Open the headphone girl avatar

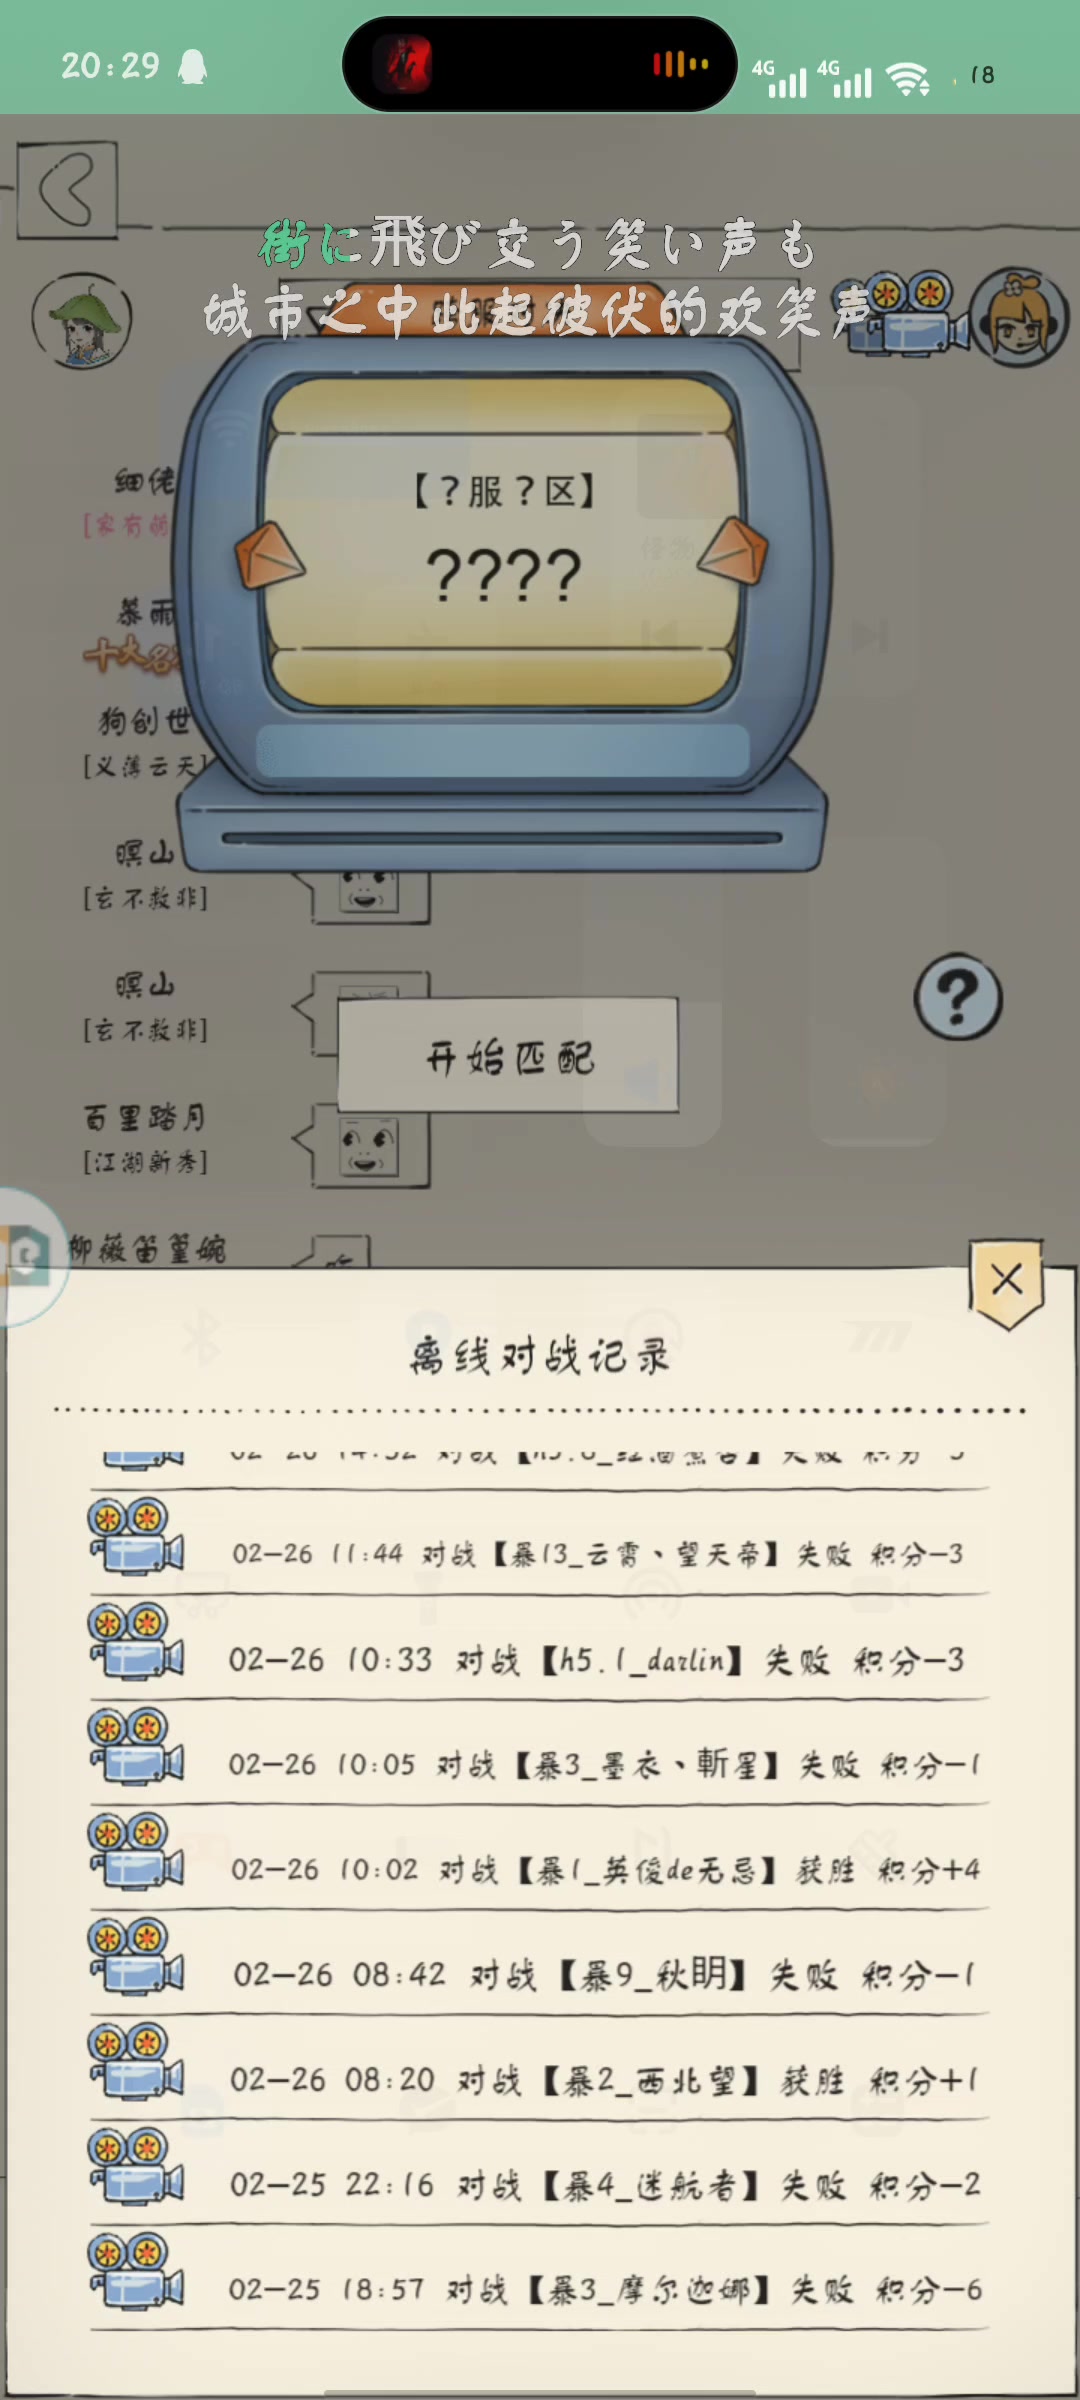click(x=1020, y=316)
